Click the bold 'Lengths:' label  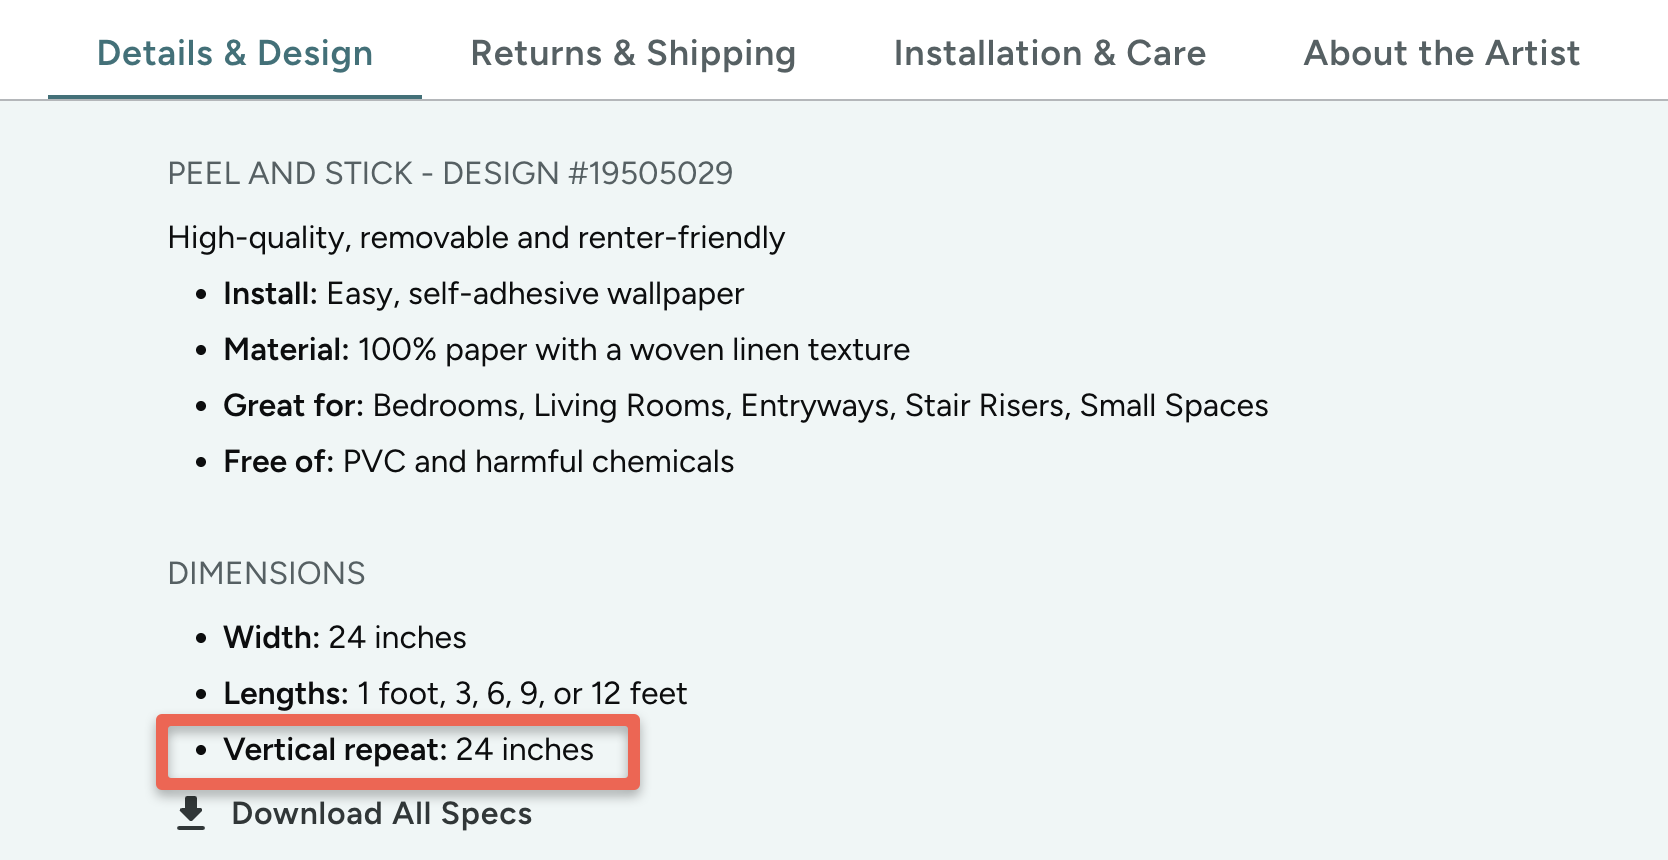285,694
